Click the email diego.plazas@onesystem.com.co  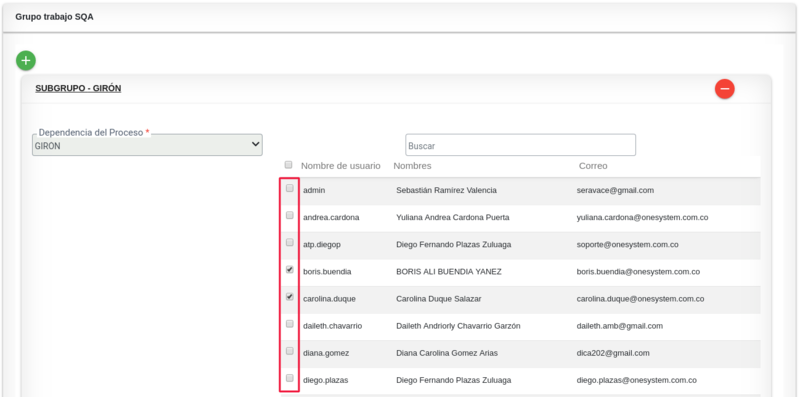(637, 380)
